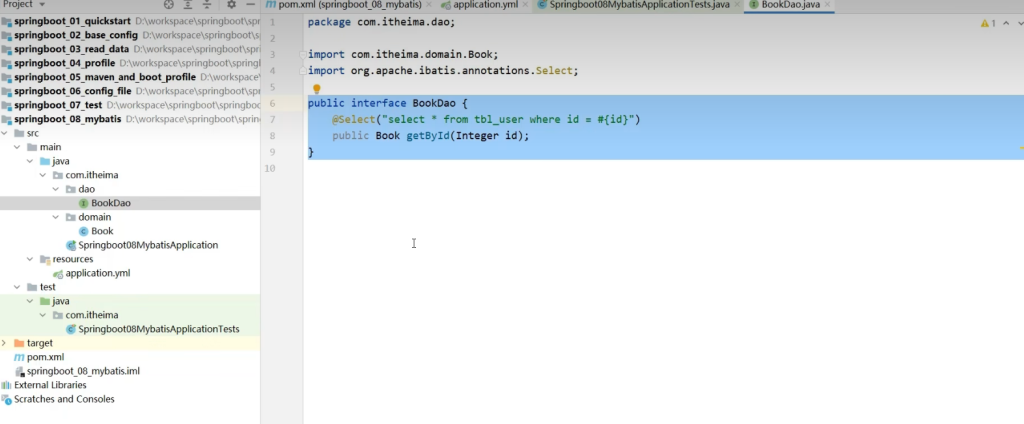Click the fold marker beside import statements
This screenshot has height=424, width=1024.
coord(301,54)
